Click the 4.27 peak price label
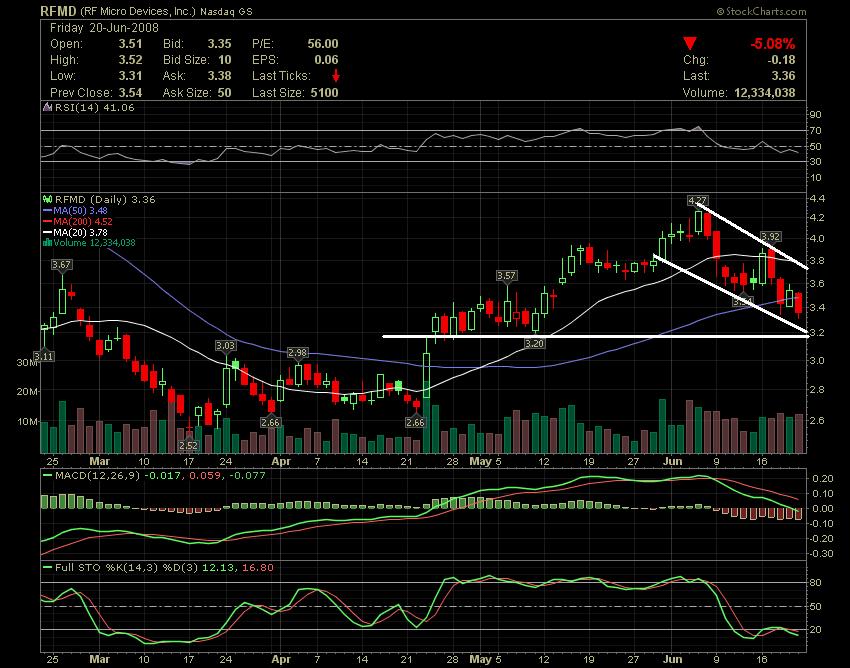850x668 pixels. 698,201
